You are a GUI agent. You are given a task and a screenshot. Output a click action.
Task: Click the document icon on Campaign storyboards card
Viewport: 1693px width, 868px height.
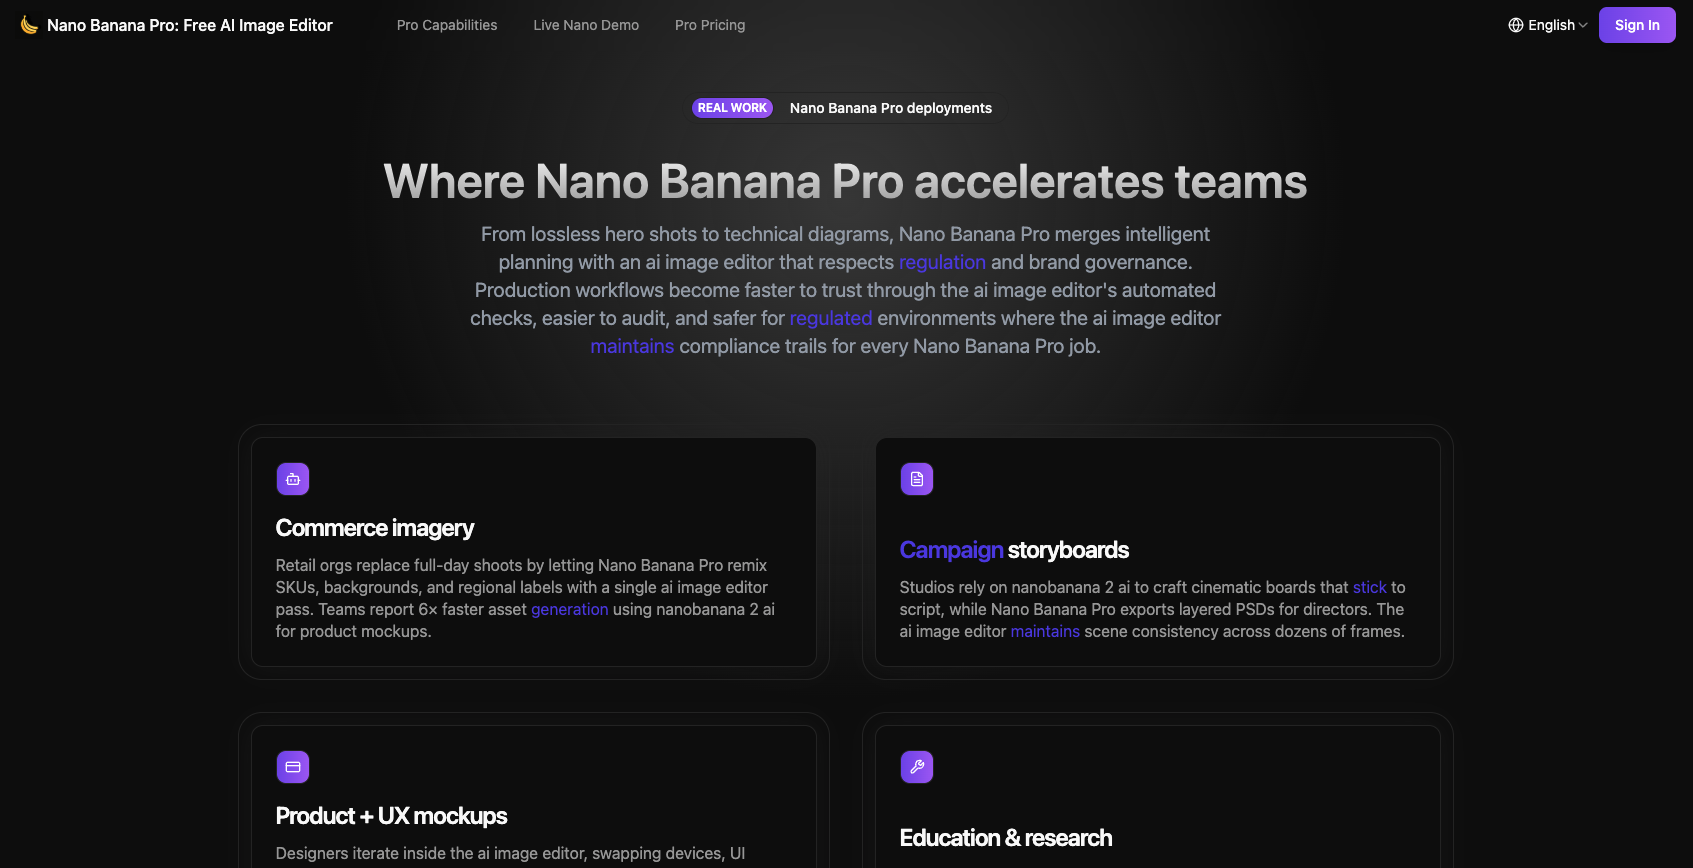[x=916, y=479]
